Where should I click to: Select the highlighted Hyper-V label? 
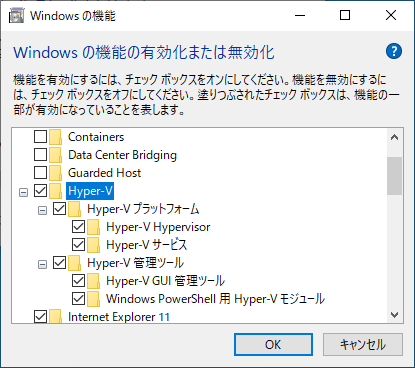coord(90,191)
